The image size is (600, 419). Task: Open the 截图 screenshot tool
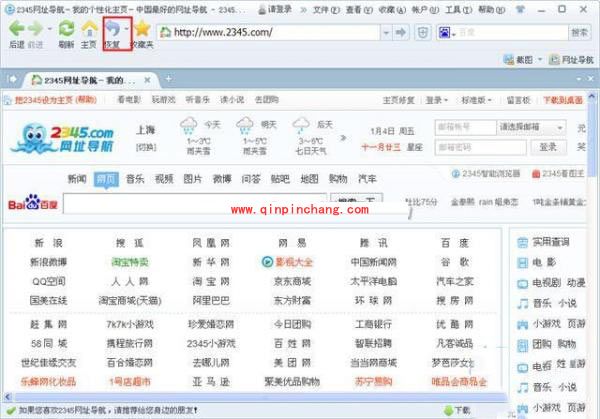[x=518, y=60]
